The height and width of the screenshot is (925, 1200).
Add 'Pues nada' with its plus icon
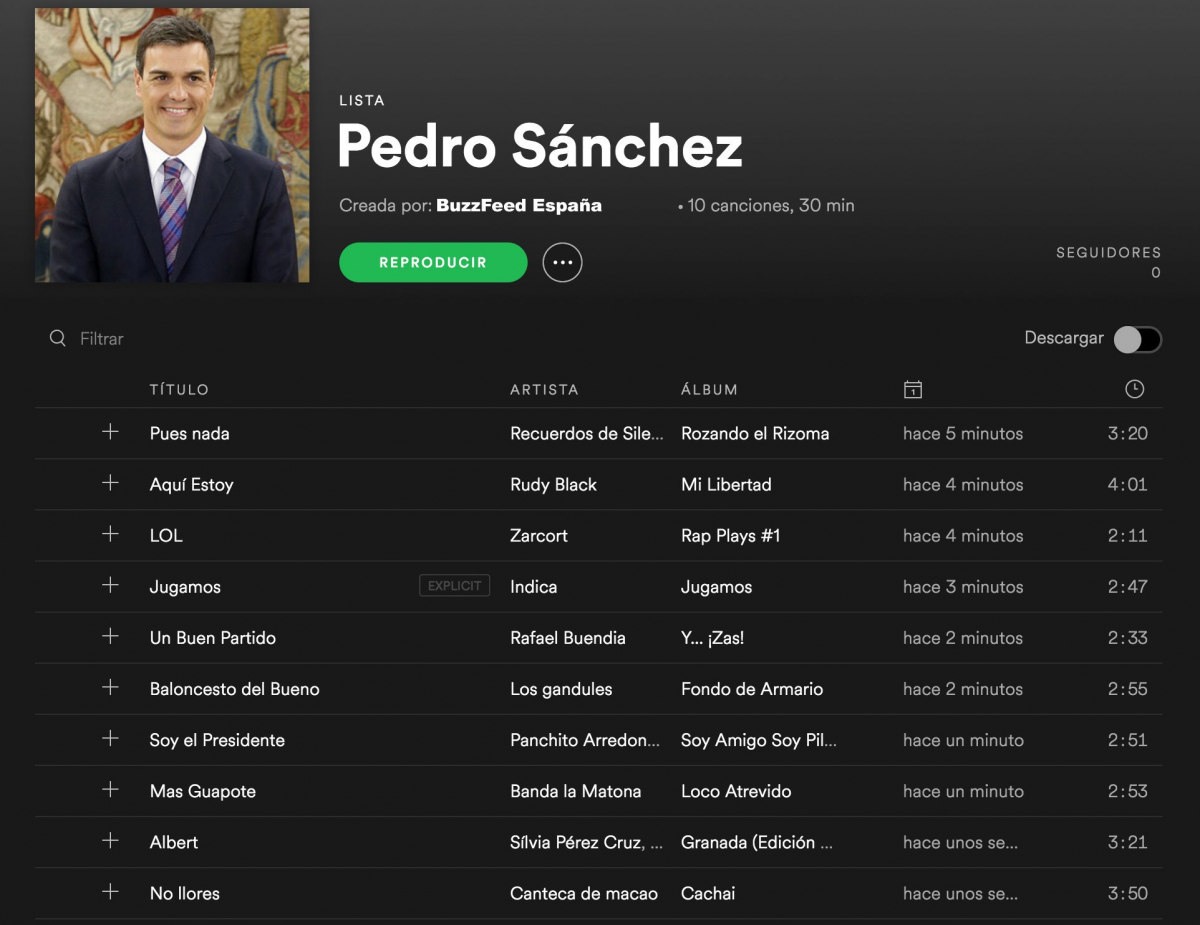click(110, 432)
